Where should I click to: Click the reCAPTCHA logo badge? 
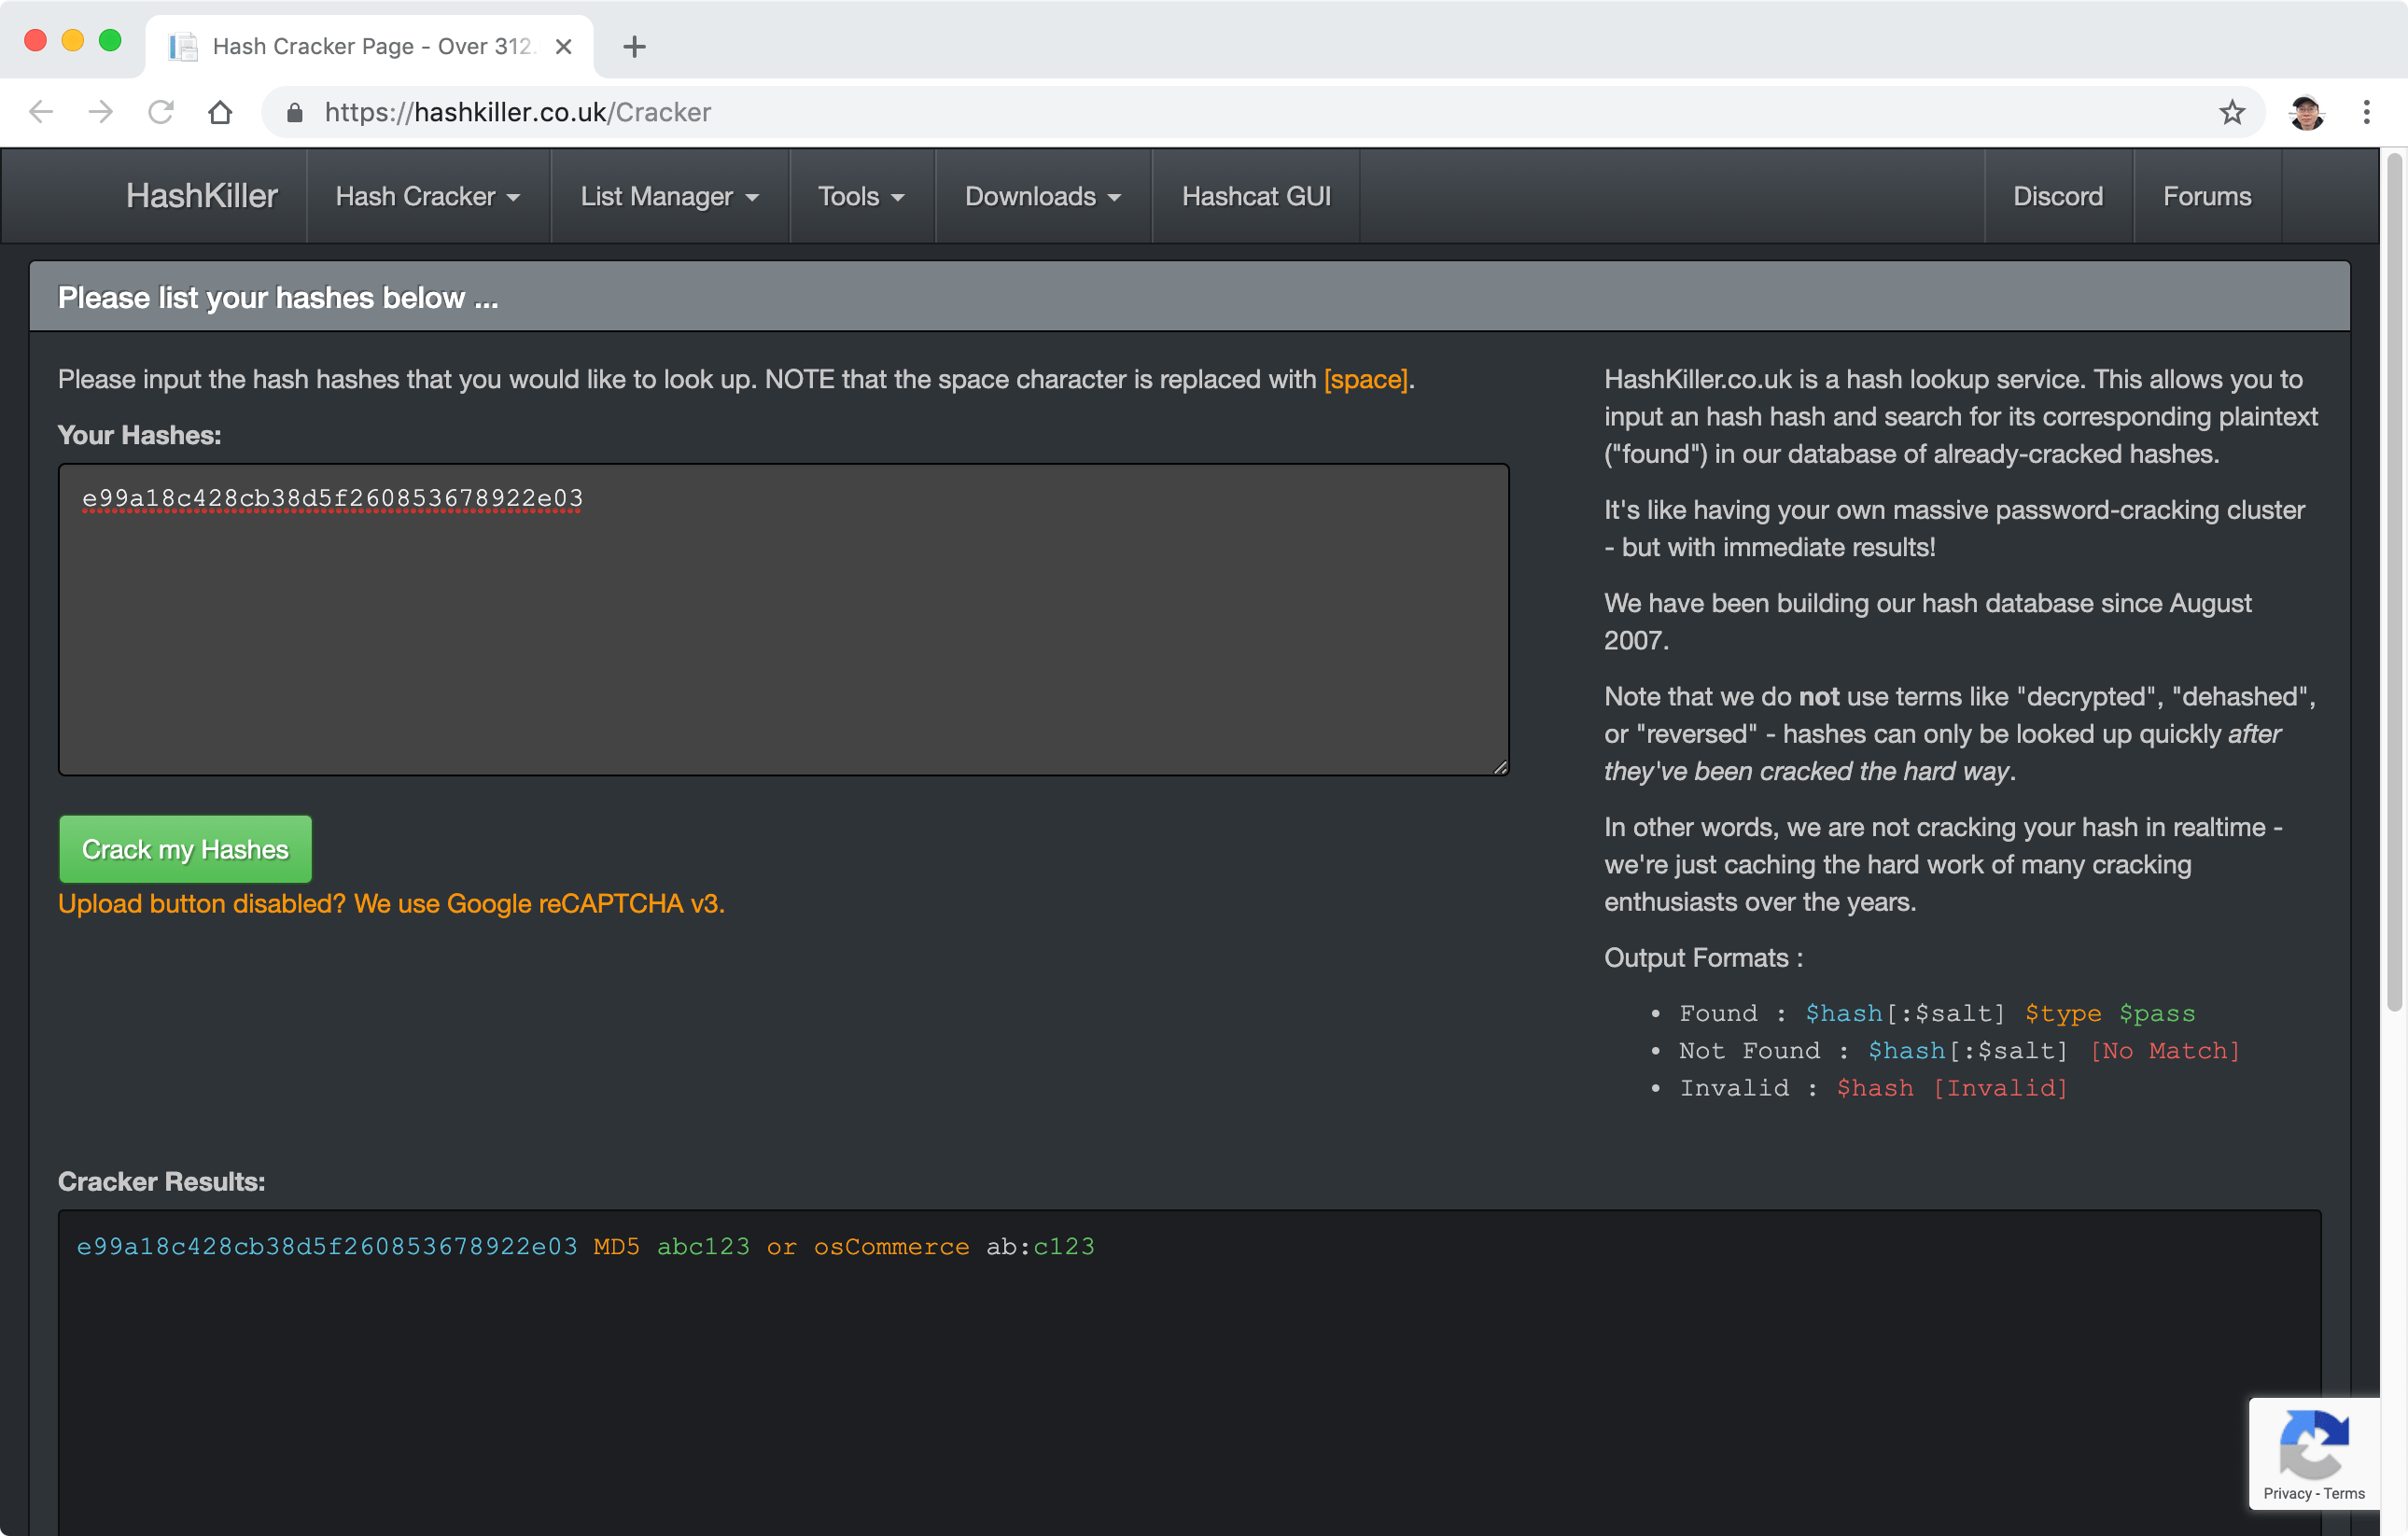tap(2313, 1444)
